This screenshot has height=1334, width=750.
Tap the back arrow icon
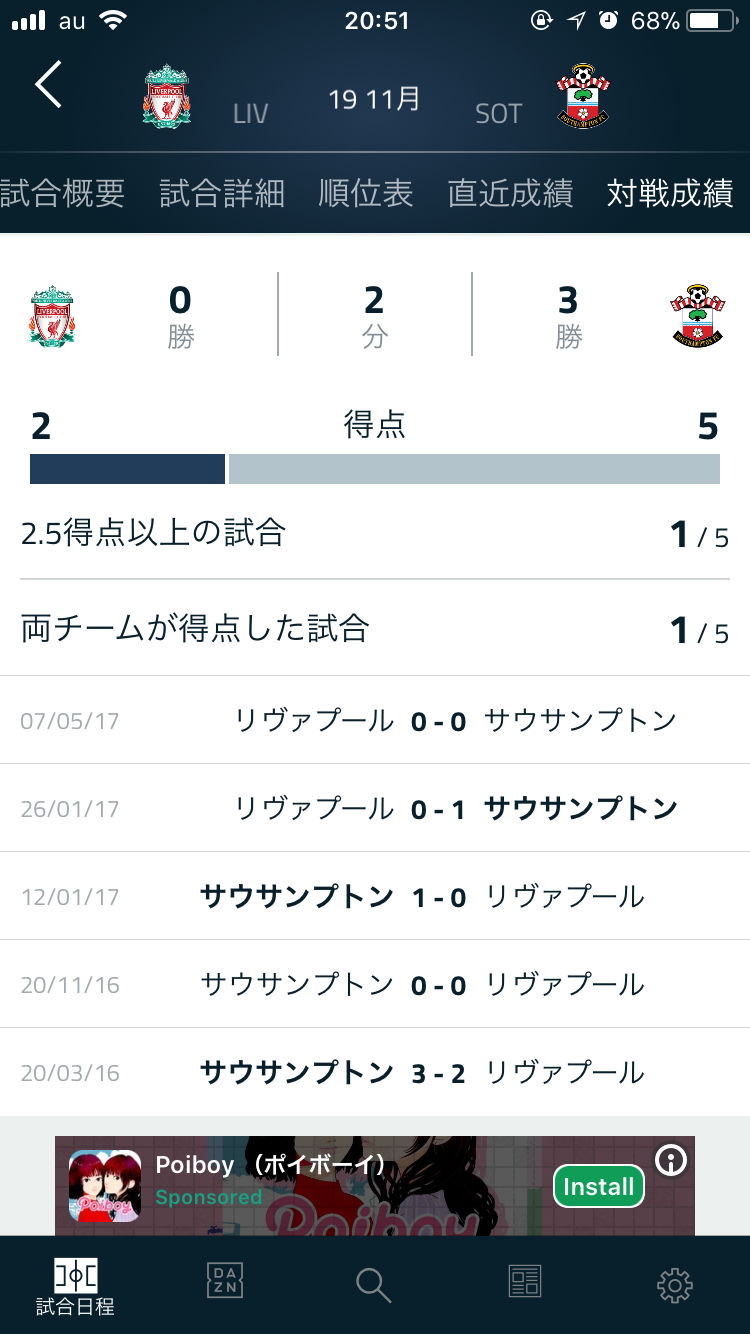48,84
